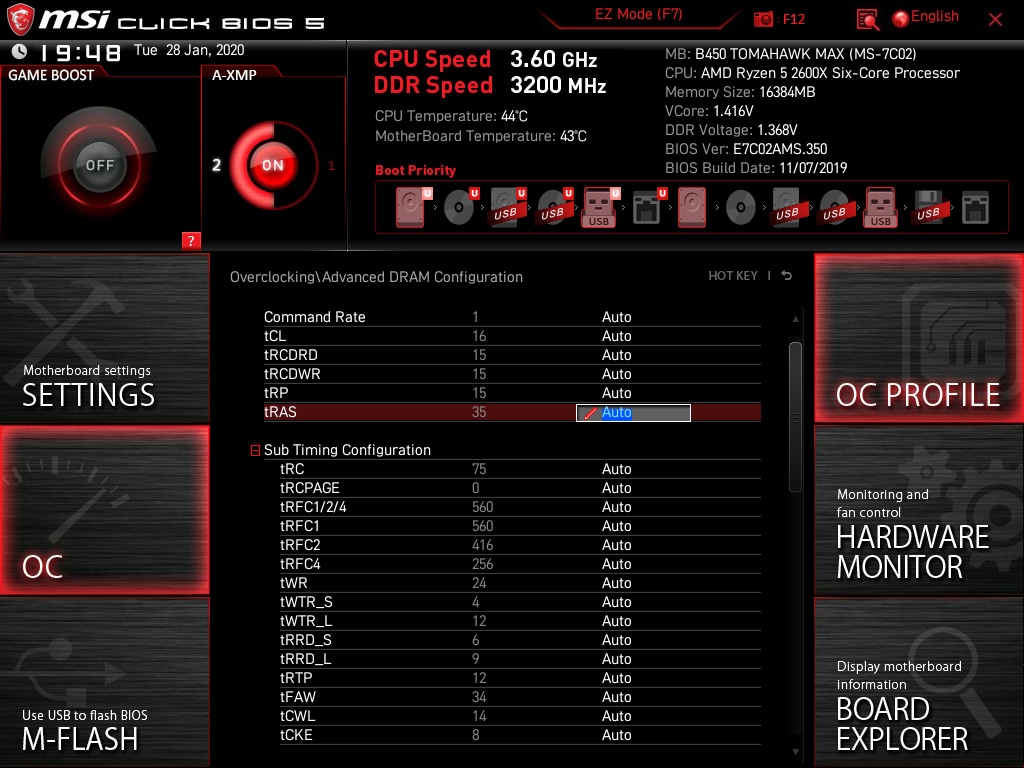The width and height of the screenshot is (1024, 768).
Task: Select the legacy USB CD/DVD boot icon
Action: point(834,208)
